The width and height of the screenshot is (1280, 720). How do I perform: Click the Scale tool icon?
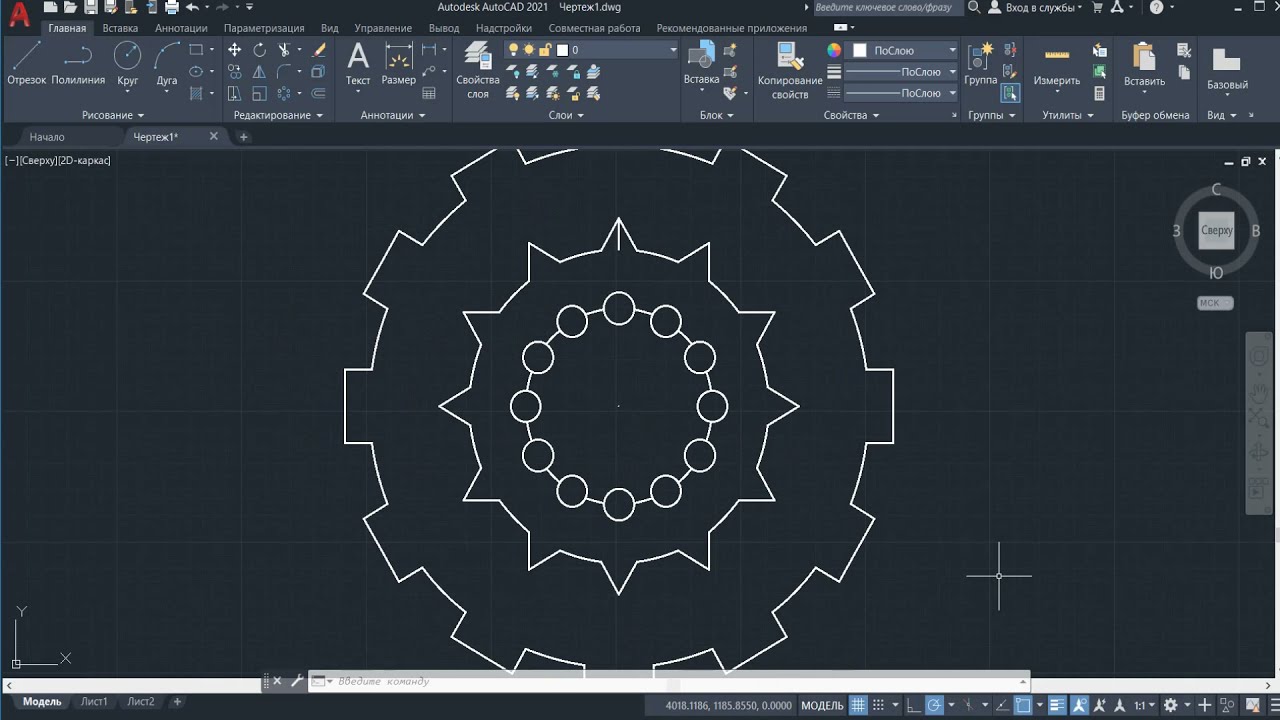click(259, 93)
